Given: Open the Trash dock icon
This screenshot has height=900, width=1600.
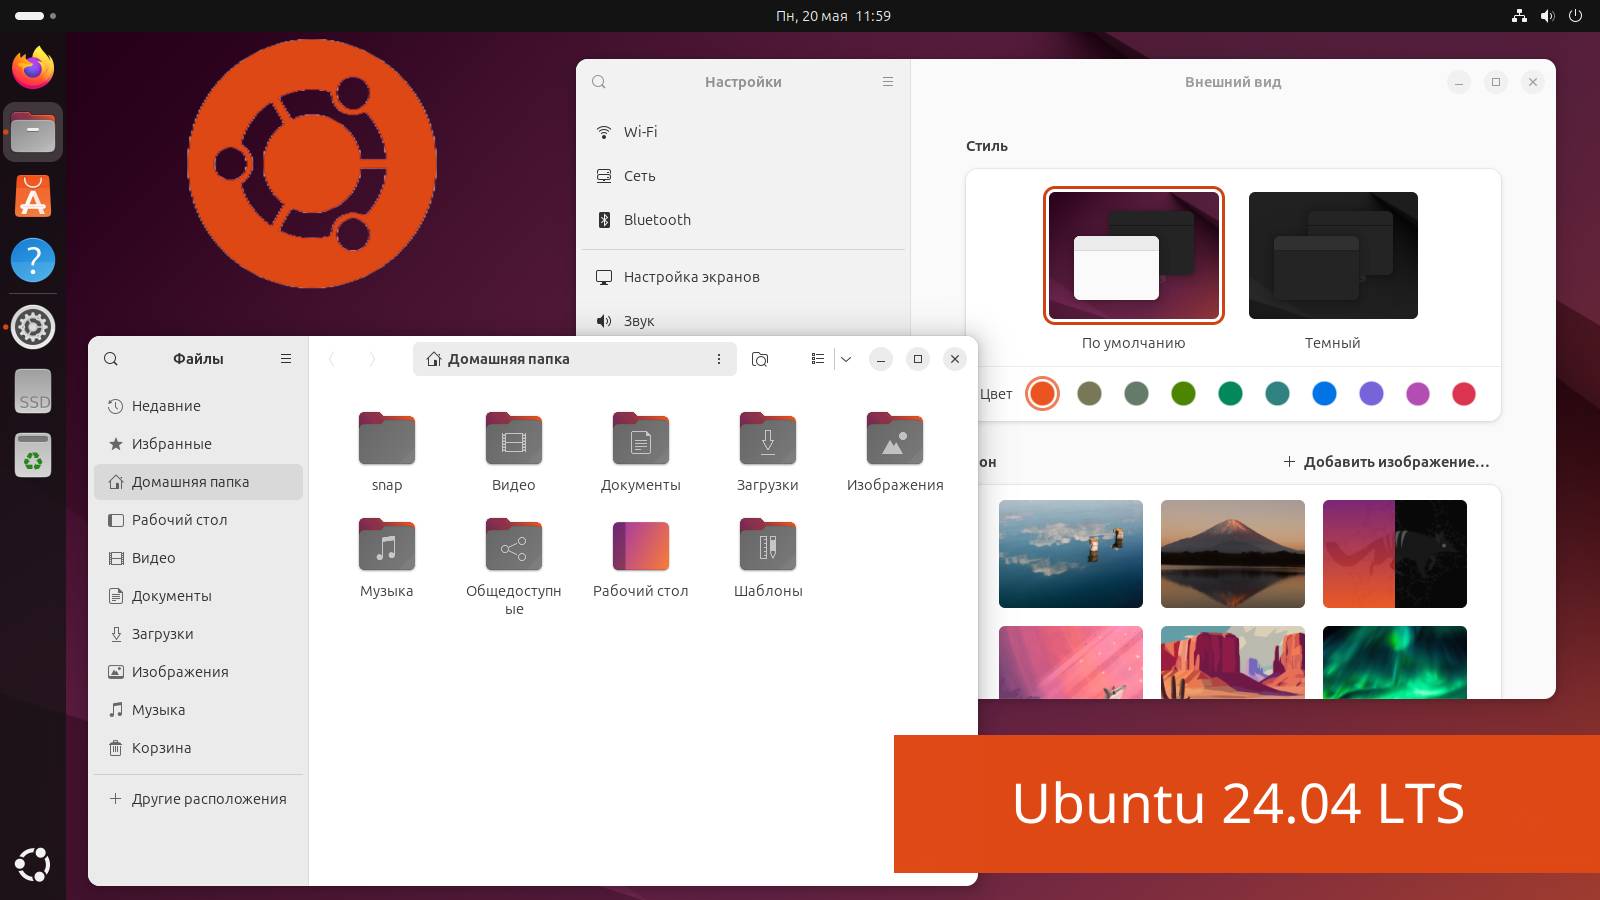Looking at the screenshot, I should point(33,456).
